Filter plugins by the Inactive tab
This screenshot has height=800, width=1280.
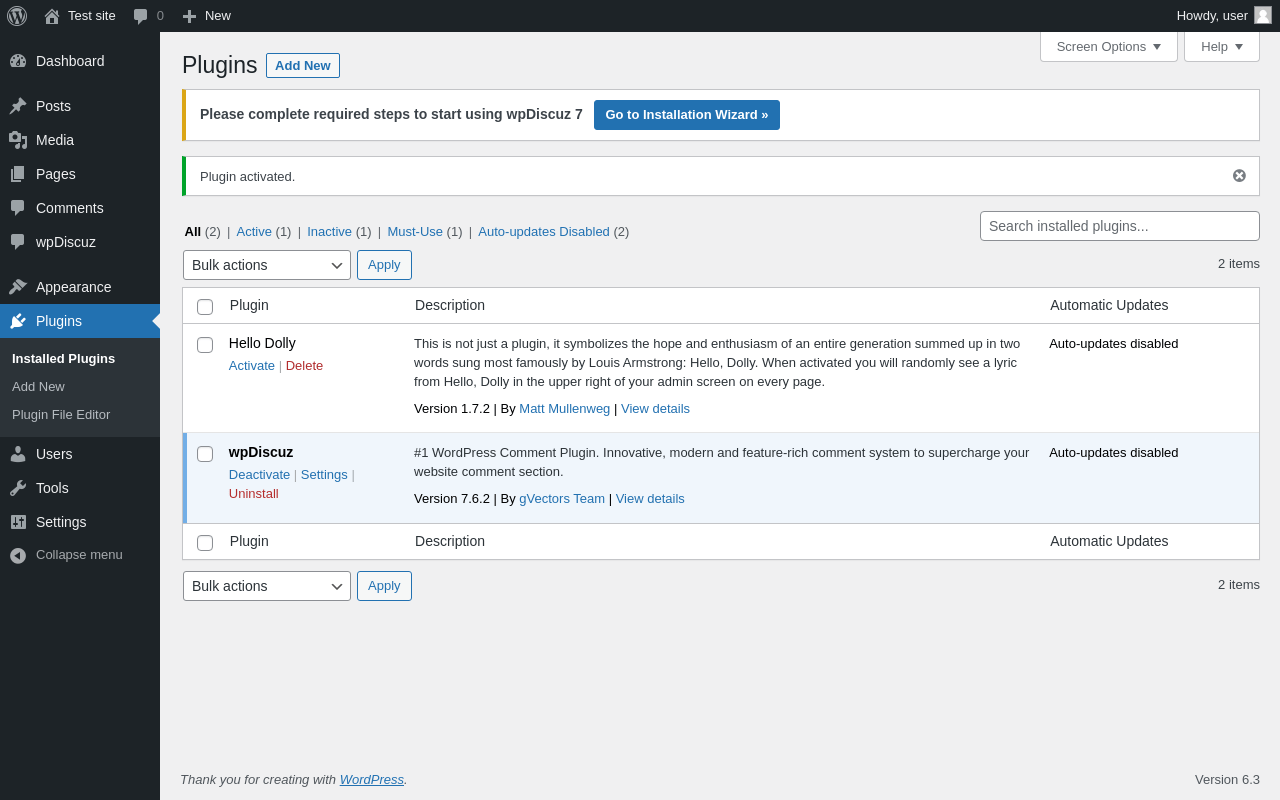(329, 232)
